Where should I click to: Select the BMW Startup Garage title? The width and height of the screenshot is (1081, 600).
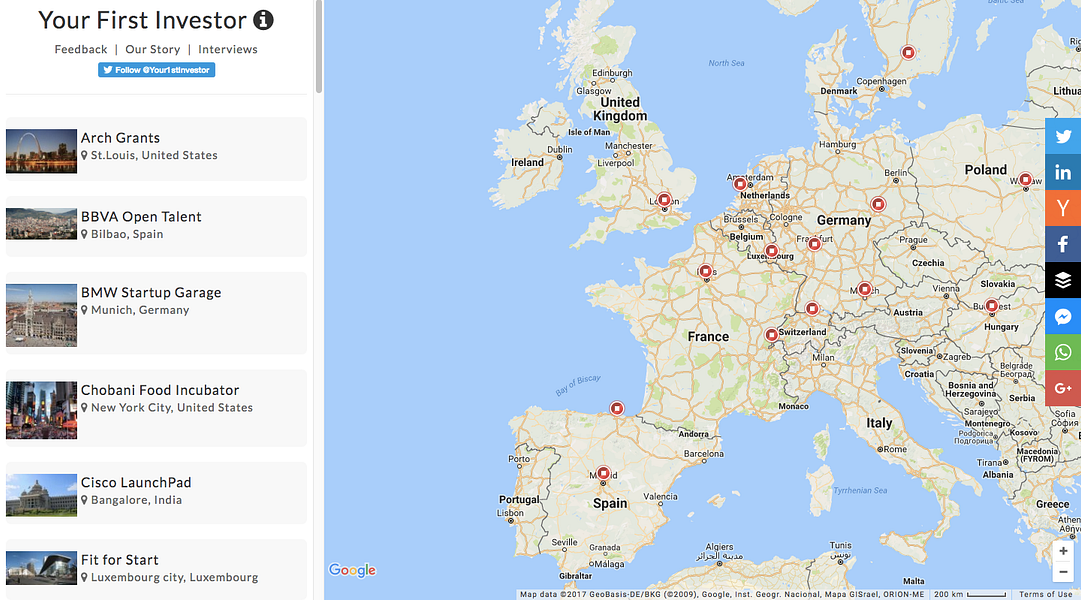click(151, 292)
